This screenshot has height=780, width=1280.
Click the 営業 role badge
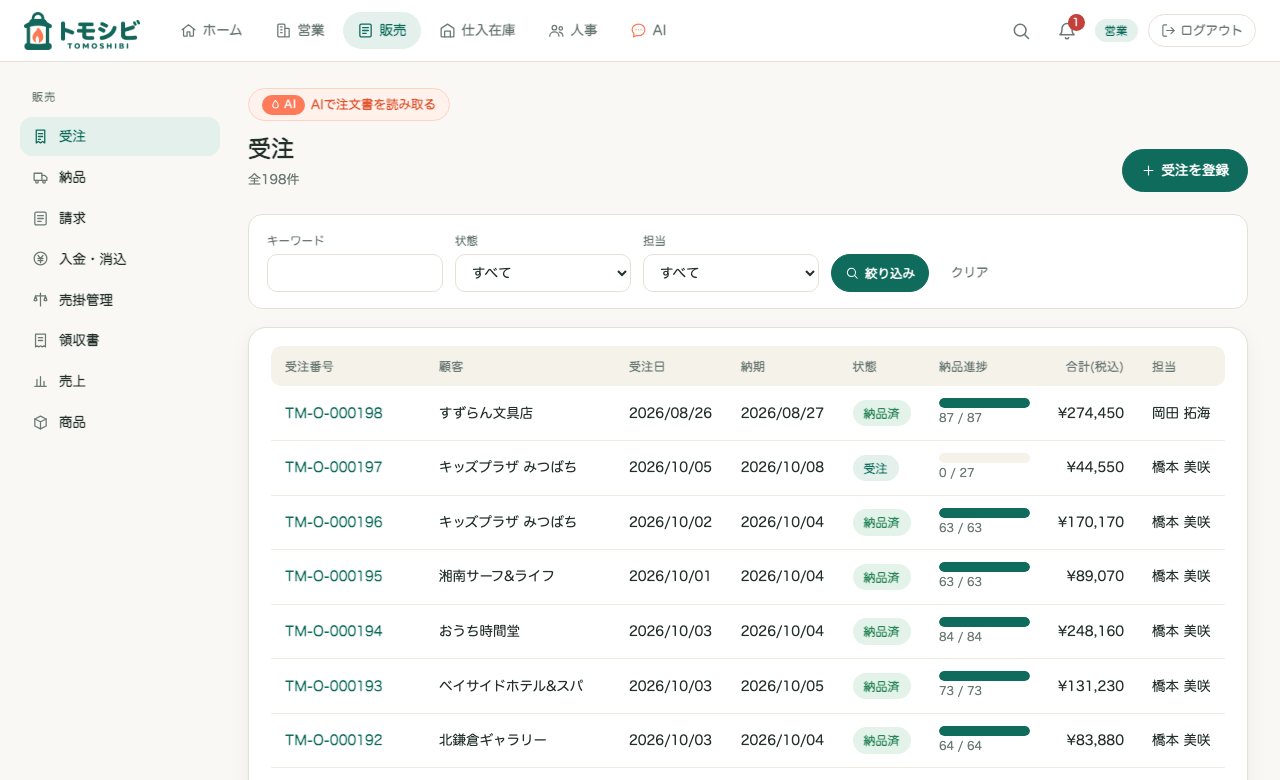tap(1116, 31)
